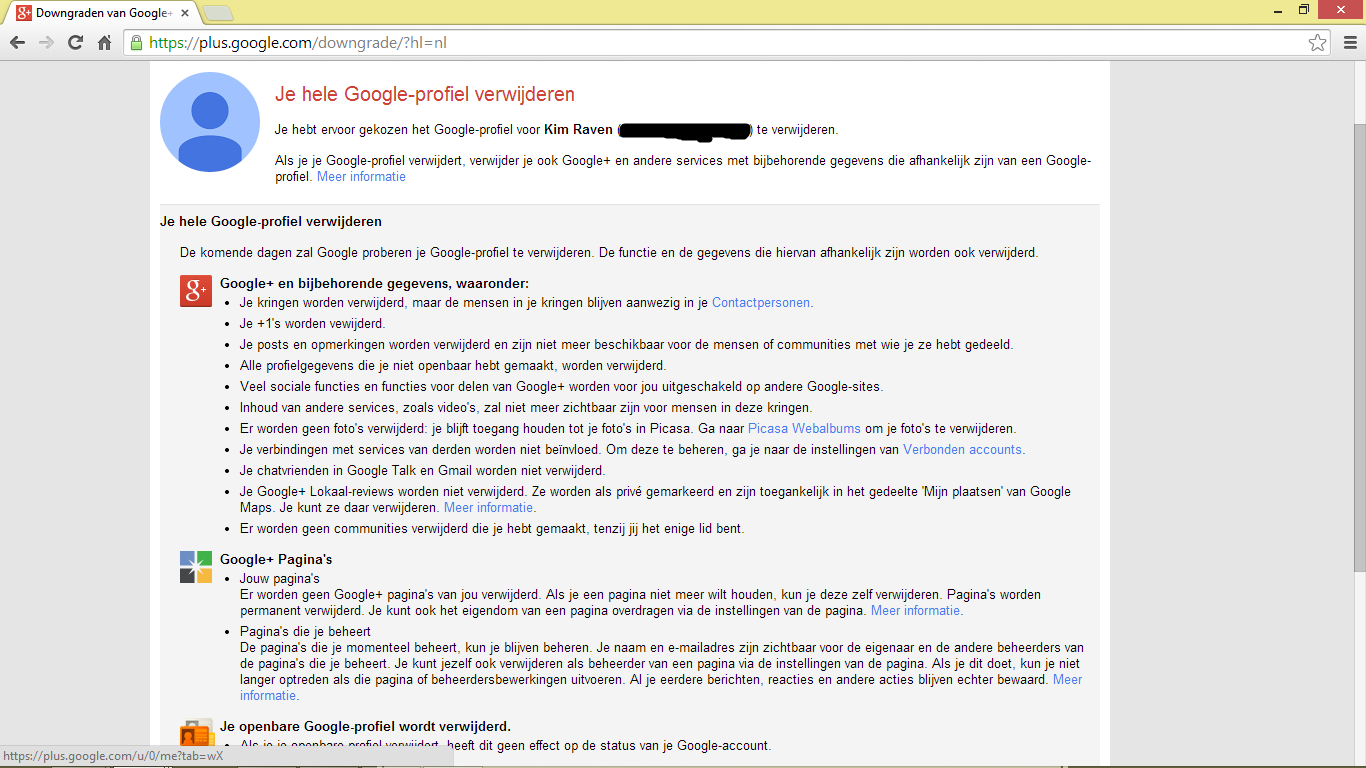Click the heading Google+ en bijbehorende gegevens, waaronder:
1366x768 pixels.
pyautogui.click(x=374, y=283)
